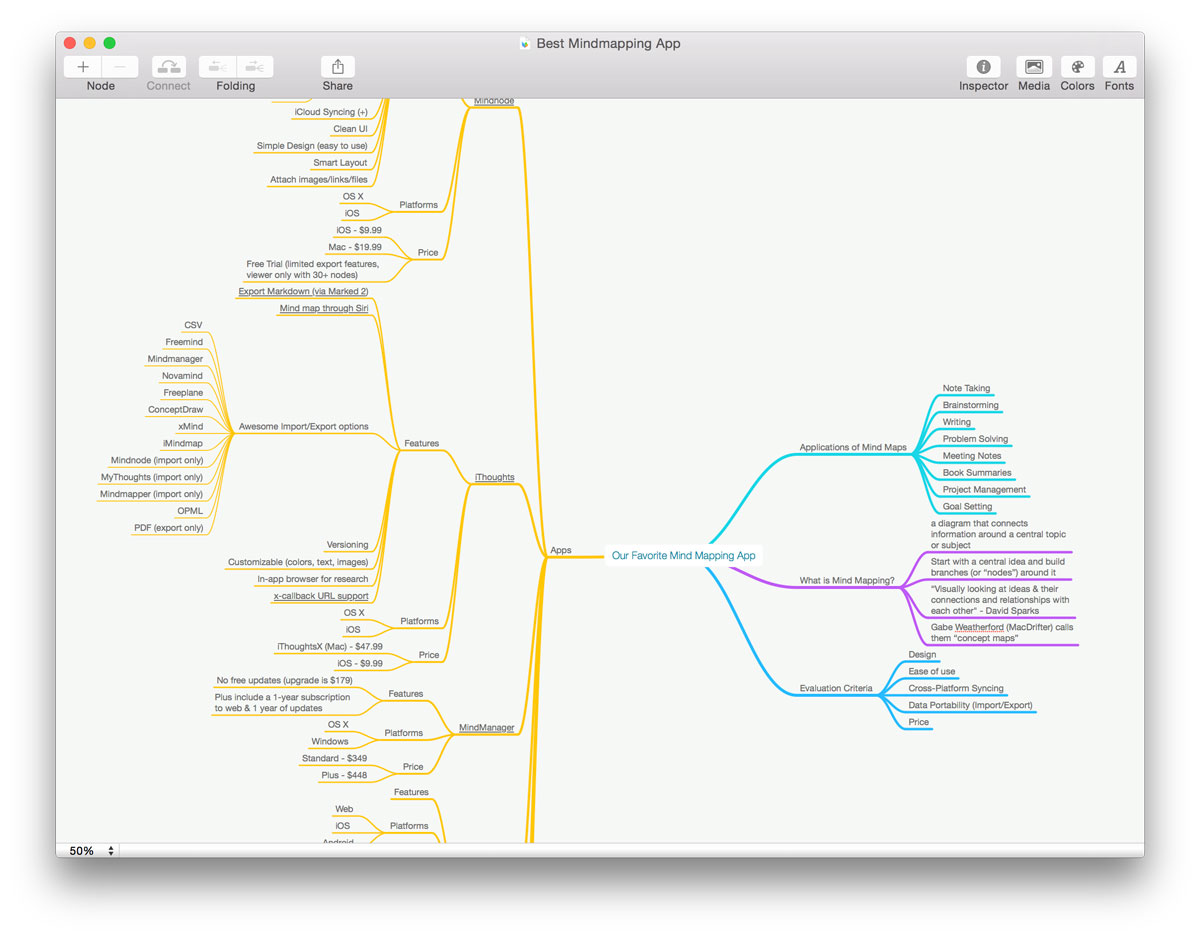The height and width of the screenshot is (937, 1200).
Task: Select the Versioning node
Action: click(347, 545)
